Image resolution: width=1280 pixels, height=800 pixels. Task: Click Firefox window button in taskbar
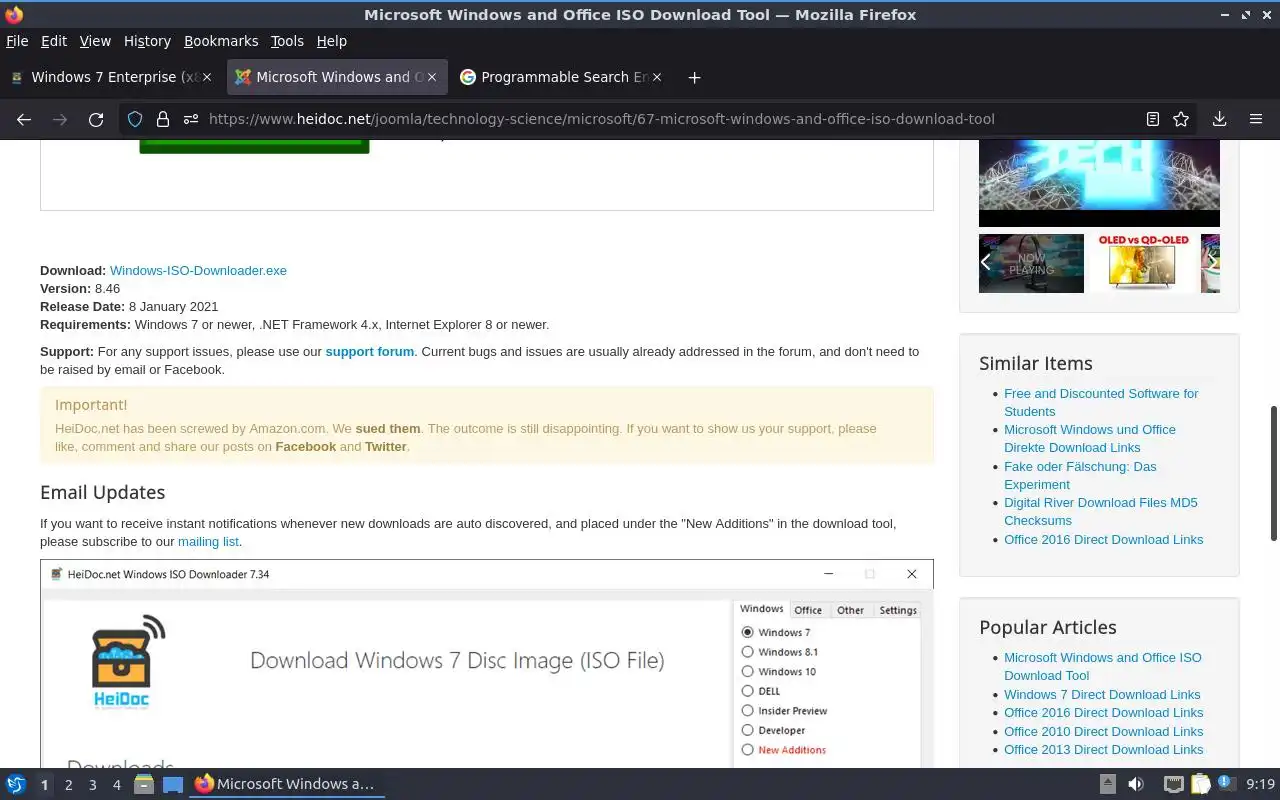point(287,784)
